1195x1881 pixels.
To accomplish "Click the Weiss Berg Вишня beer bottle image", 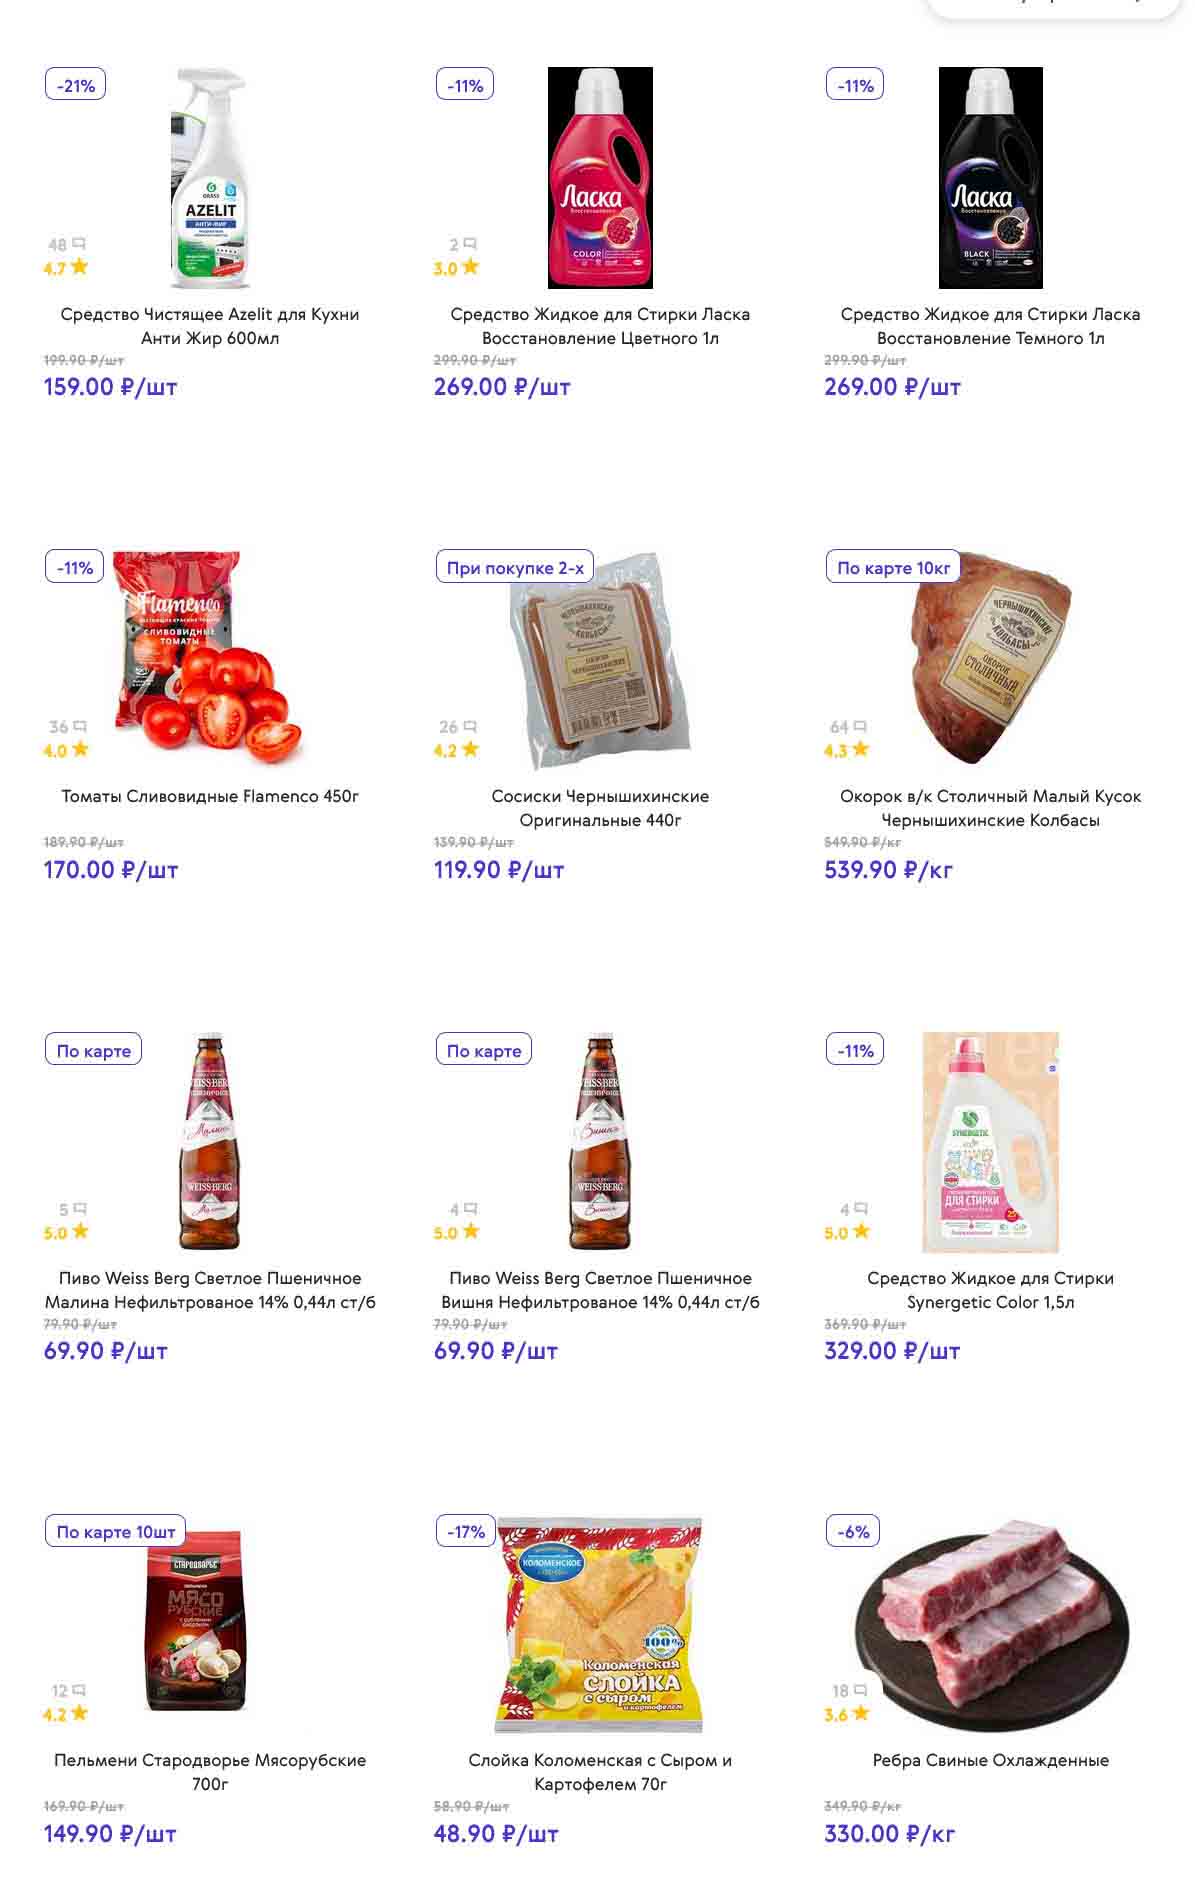I will 600,1141.
